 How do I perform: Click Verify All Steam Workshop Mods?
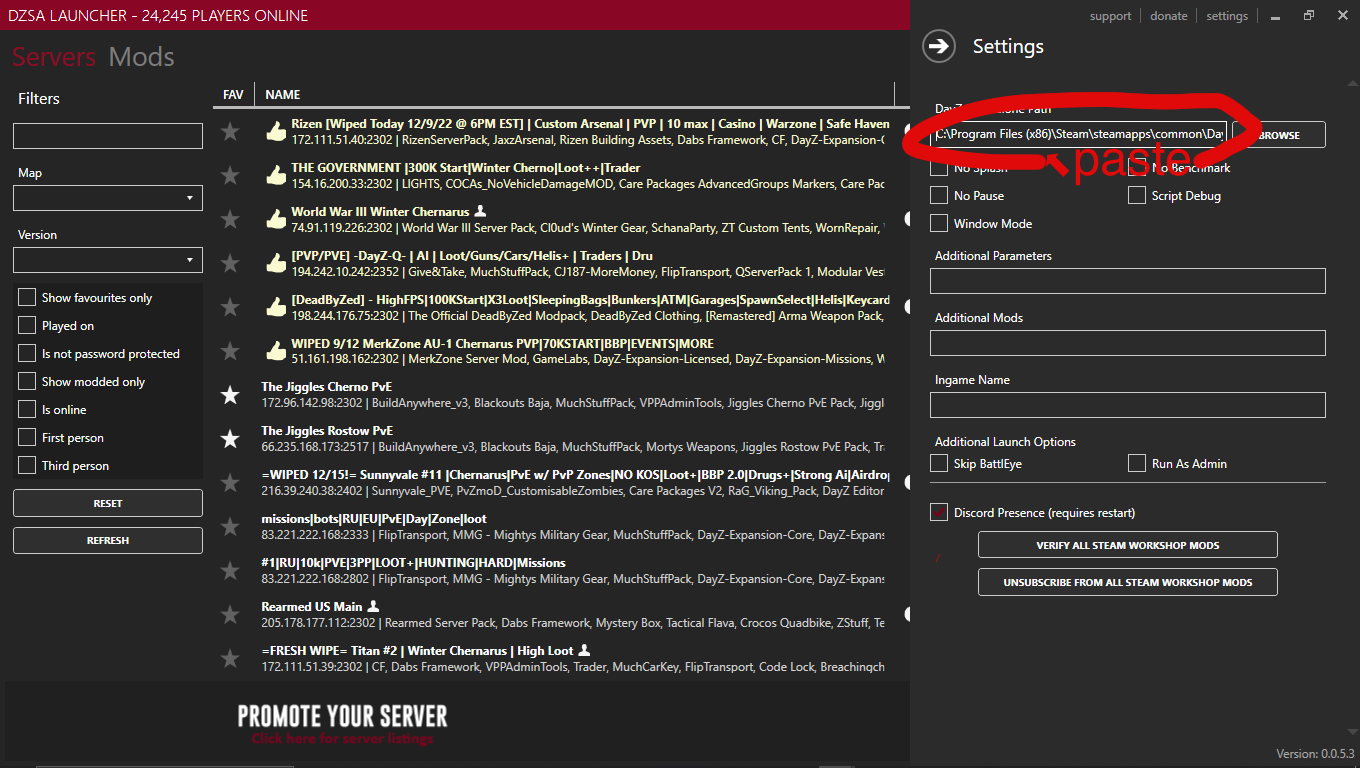coord(1128,545)
